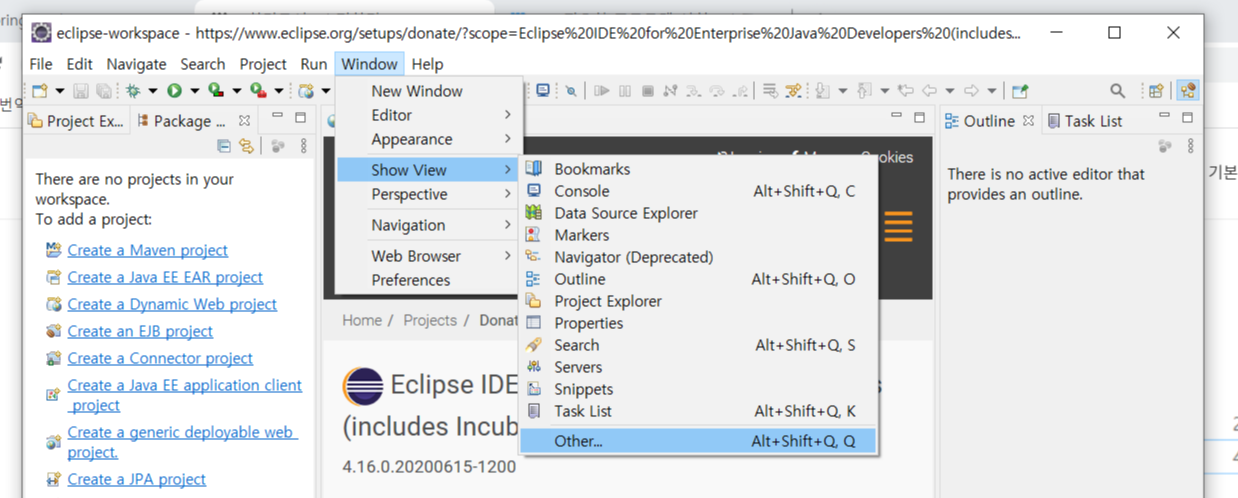This screenshot has width=1238, height=498.
Task: Select Snippets from Show View submenu
Action: (698, 389)
